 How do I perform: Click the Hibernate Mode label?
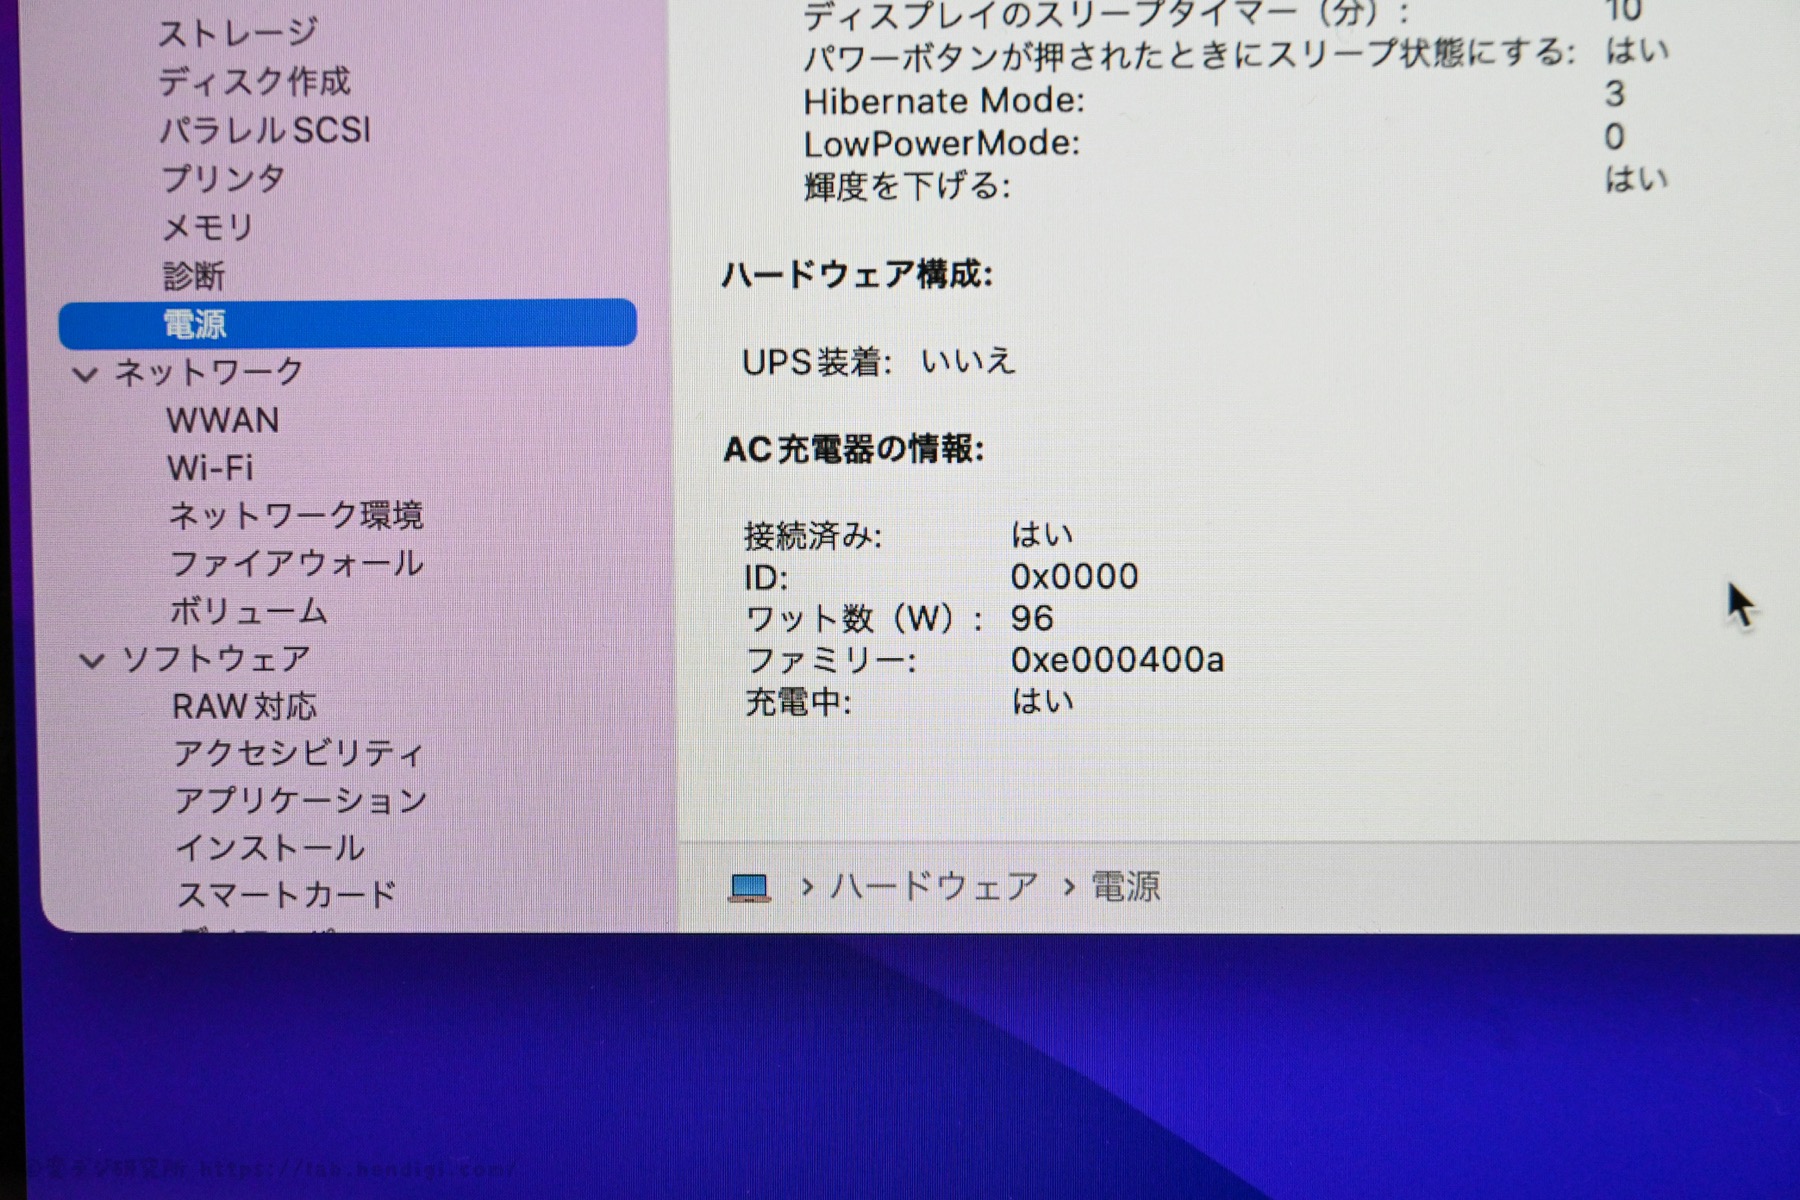944,102
